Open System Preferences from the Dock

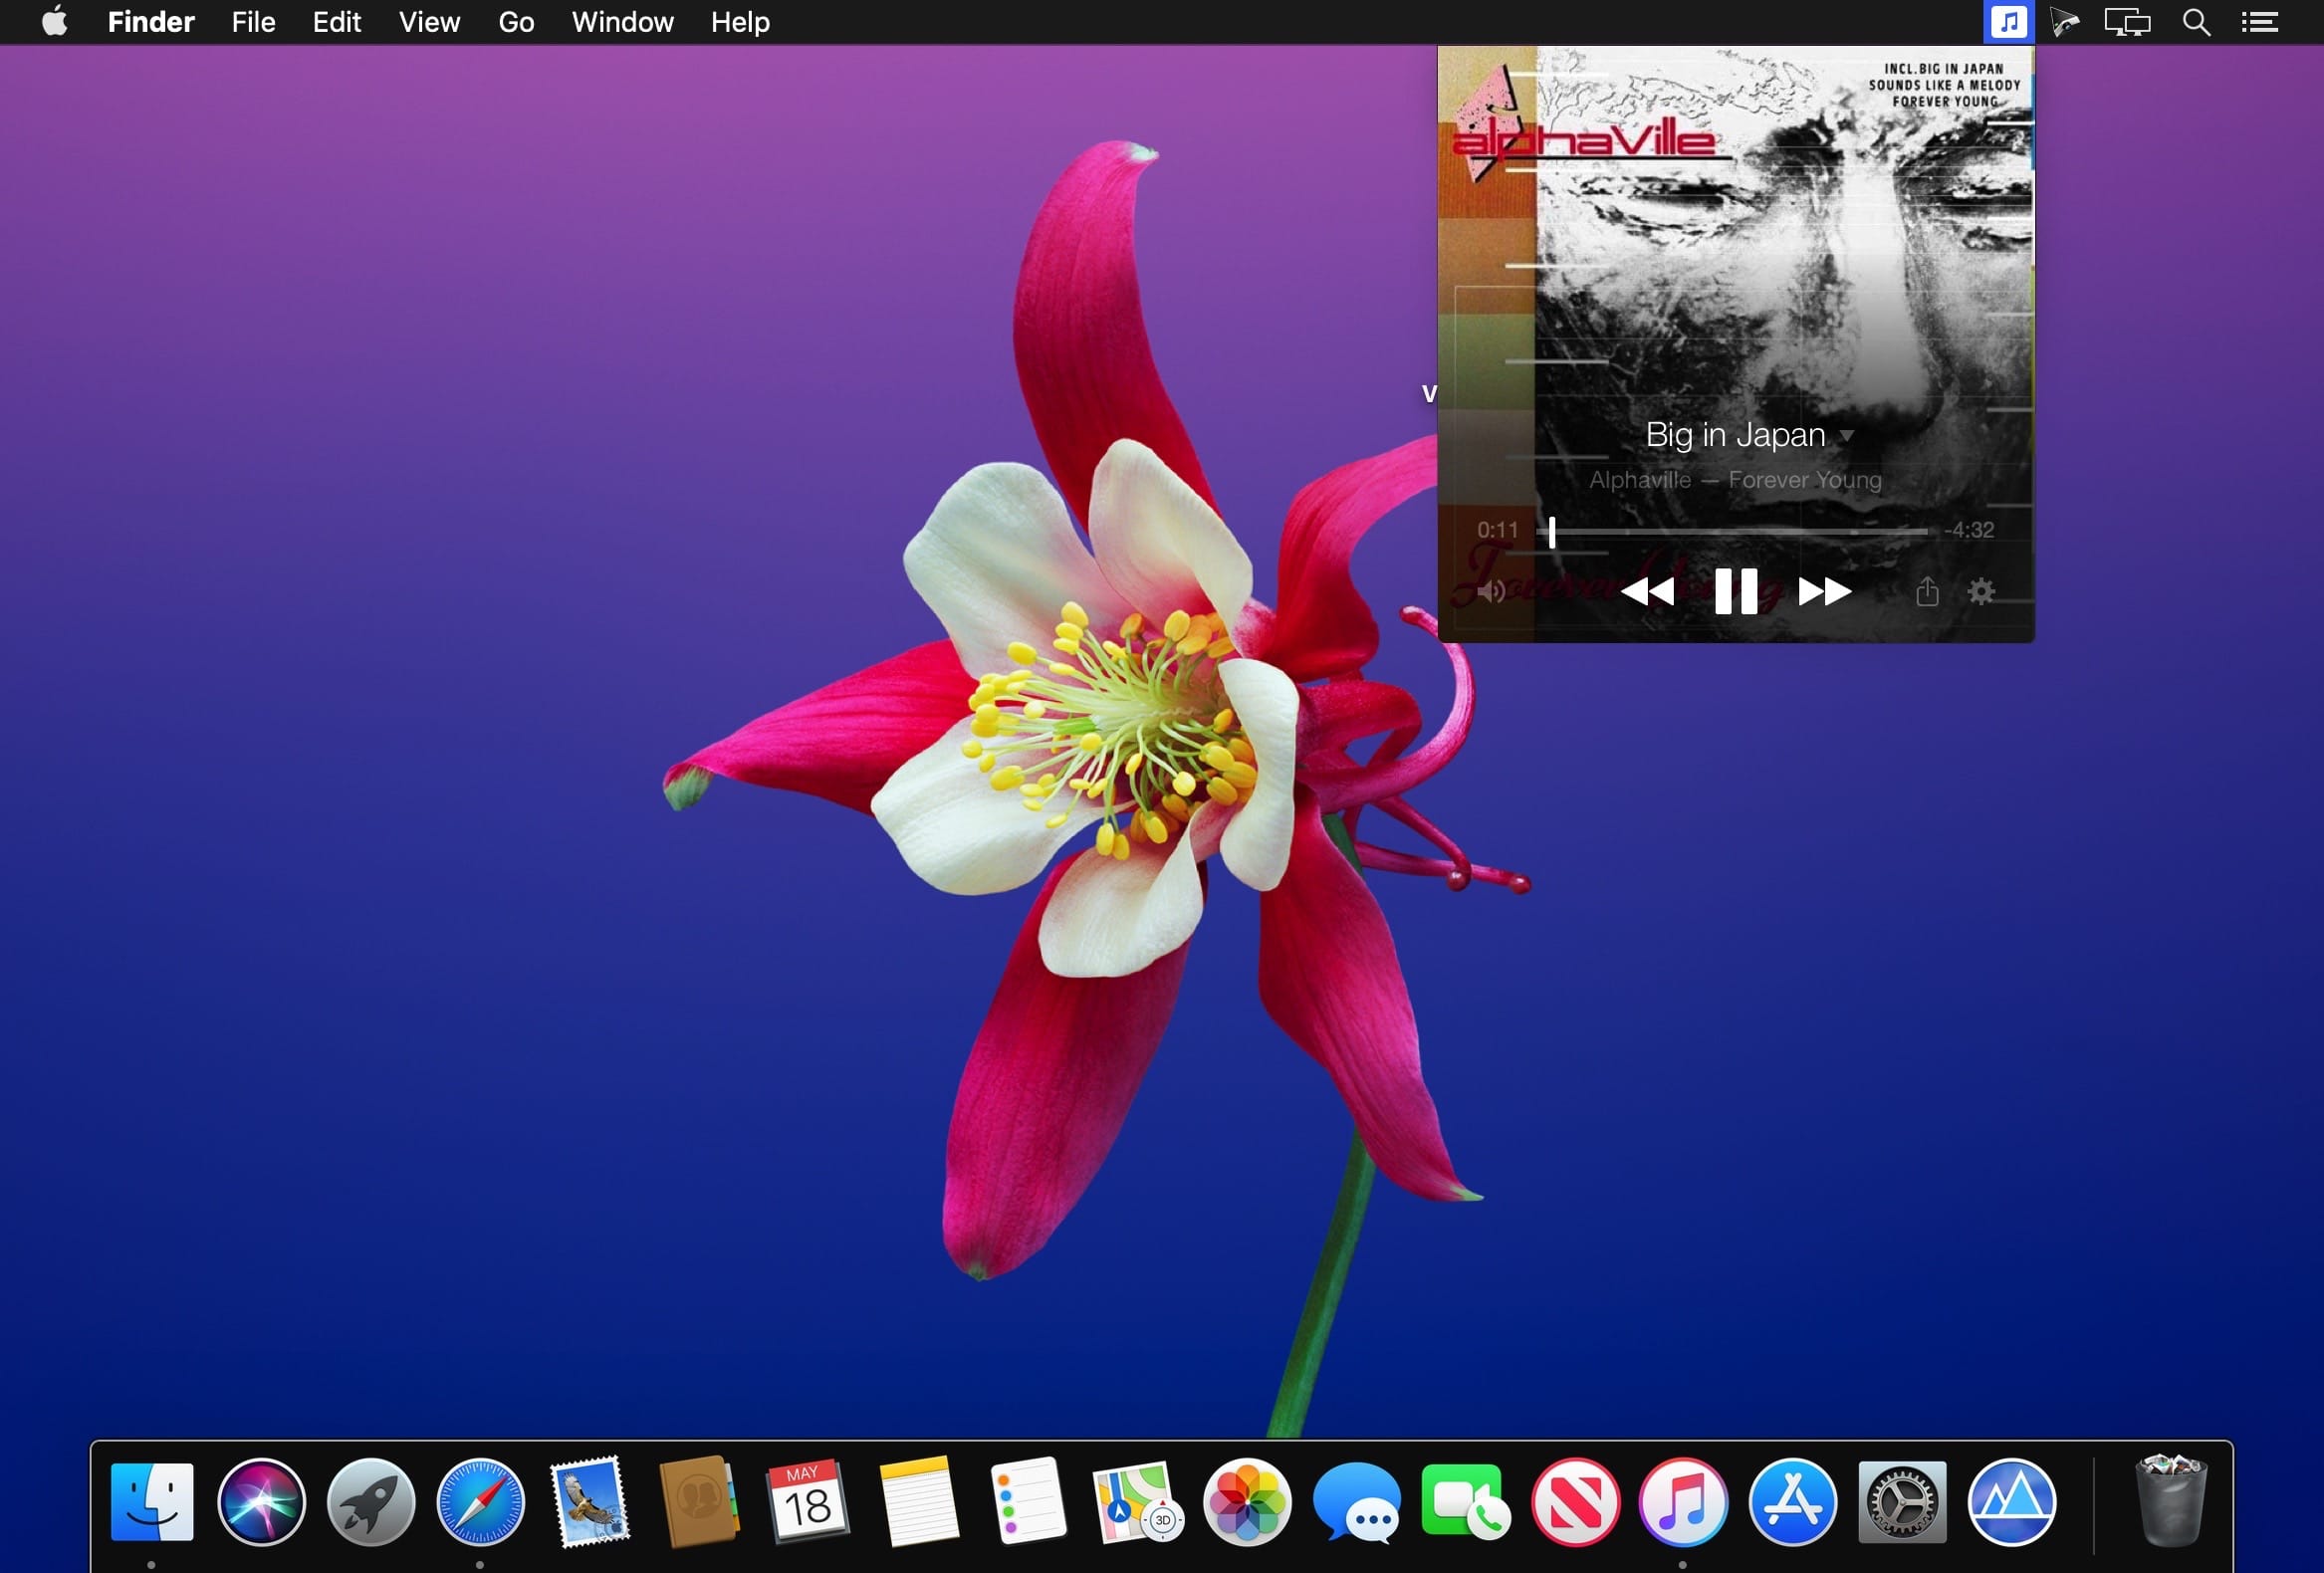(x=1902, y=1501)
